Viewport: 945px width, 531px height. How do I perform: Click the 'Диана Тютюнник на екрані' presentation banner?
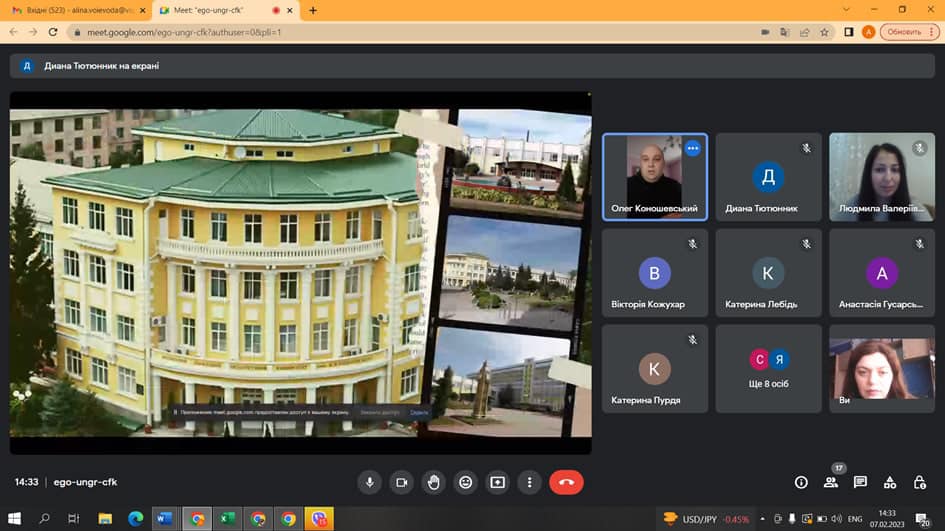point(472,66)
